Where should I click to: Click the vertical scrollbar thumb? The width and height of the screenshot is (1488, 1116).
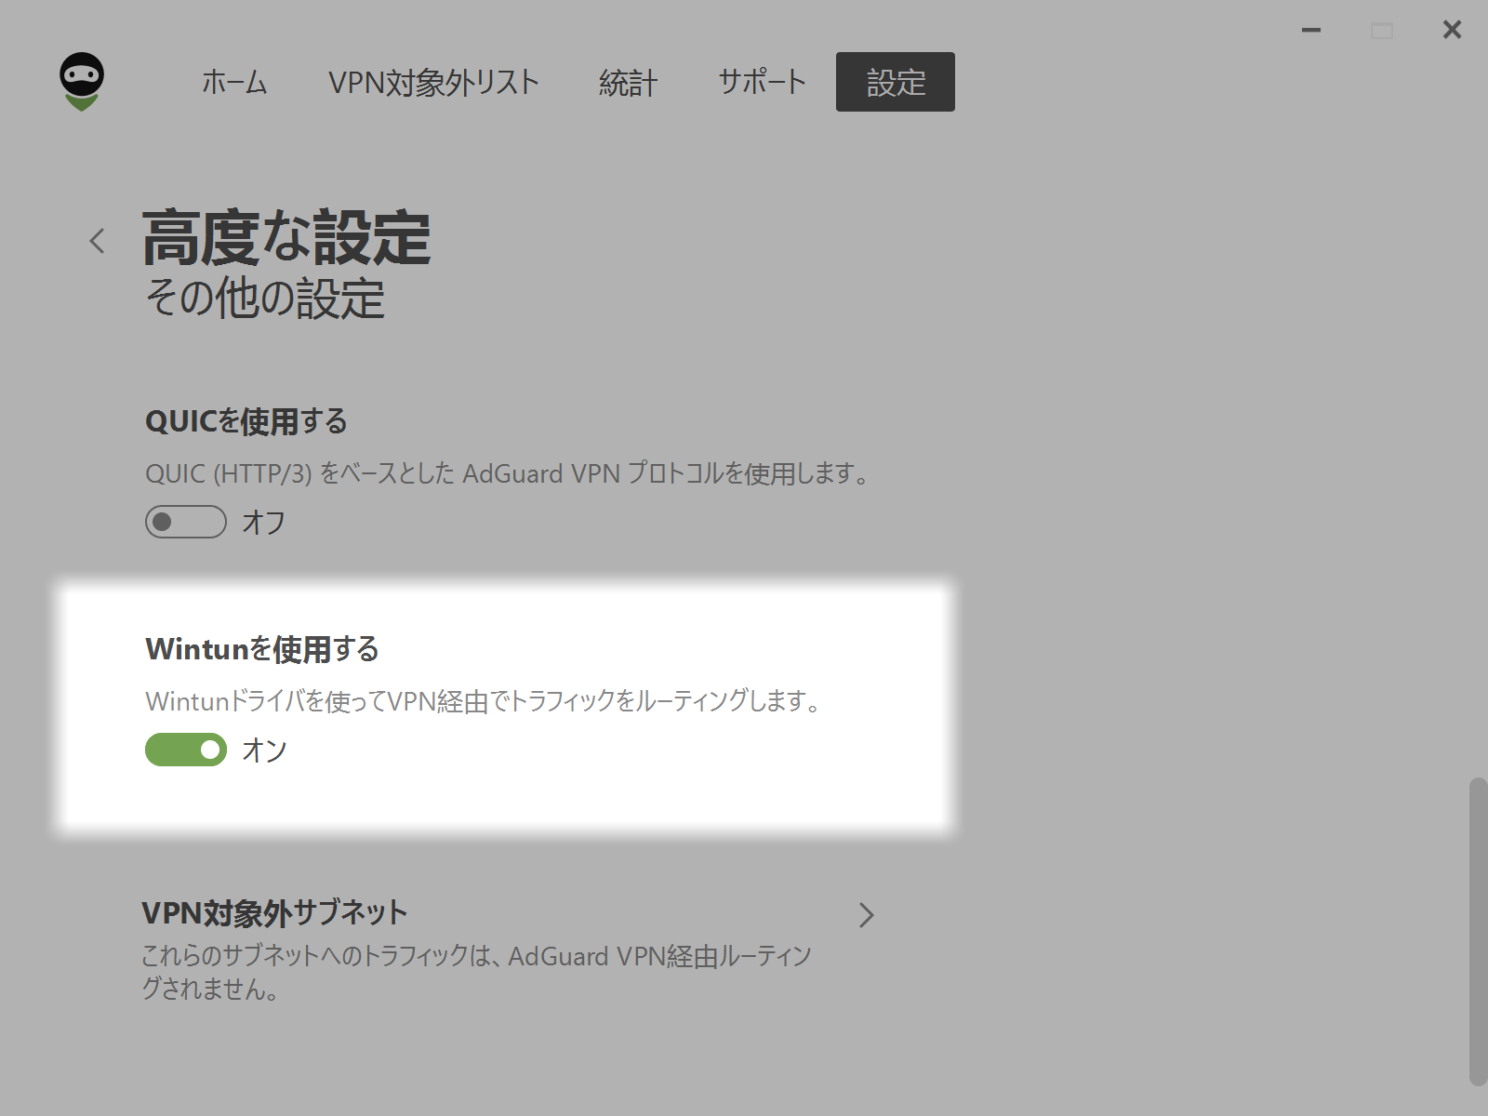(x=1477, y=931)
